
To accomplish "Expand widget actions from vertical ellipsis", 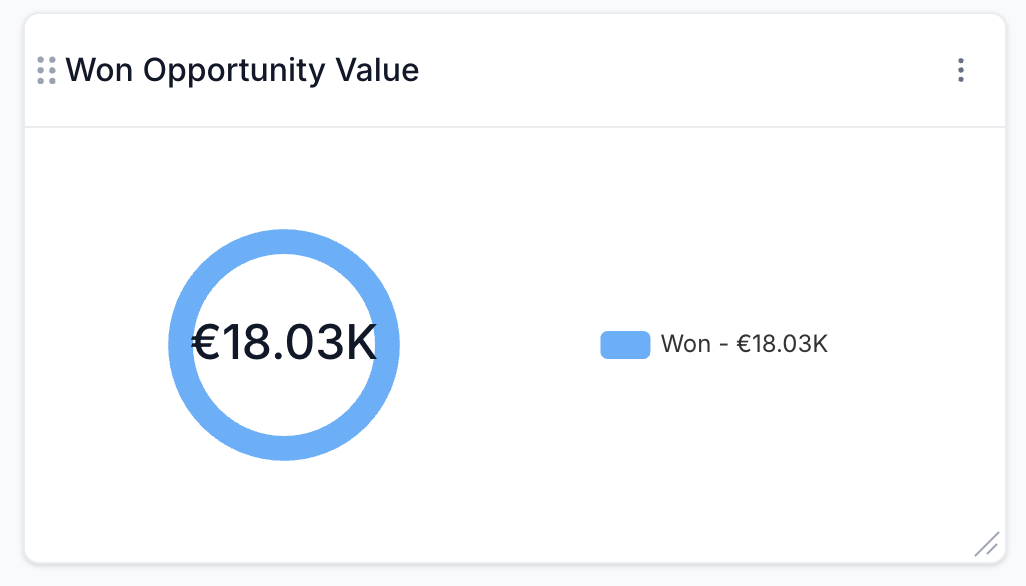I will 961,70.
